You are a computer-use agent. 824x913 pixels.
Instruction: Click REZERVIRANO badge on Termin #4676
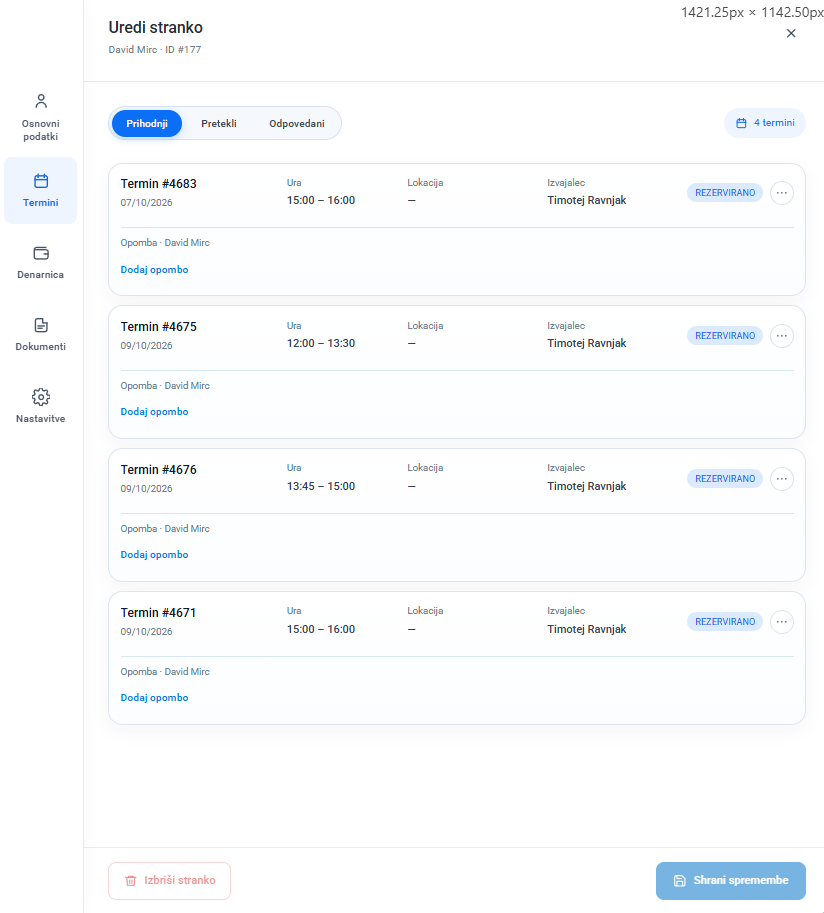(725, 479)
